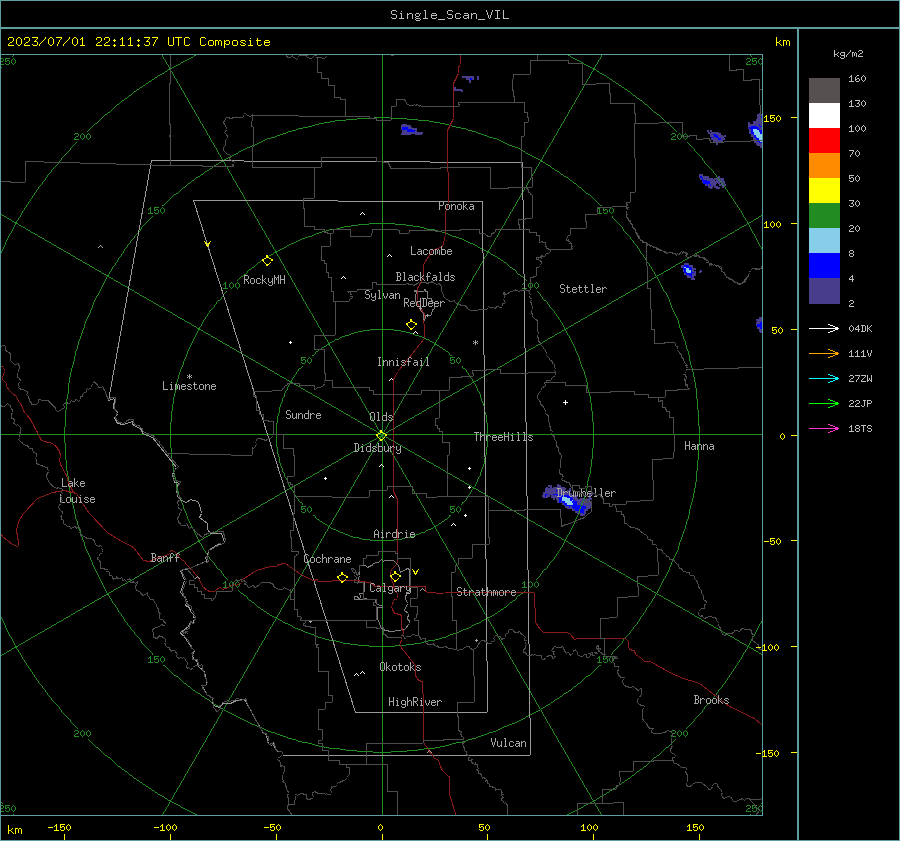Click the Innisfail city label
The height and width of the screenshot is (841, 900).
tap(403, 362)
